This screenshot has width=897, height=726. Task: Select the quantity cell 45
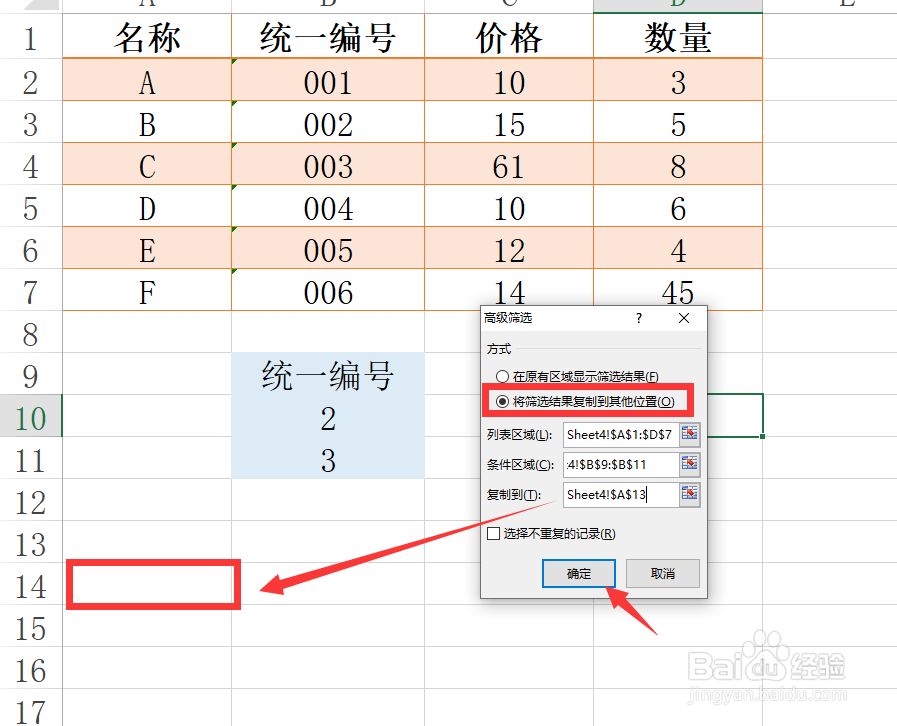tap(678, 290)
